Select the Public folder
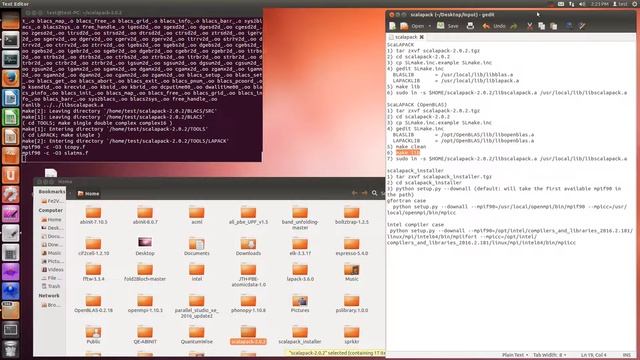This screenshot has width=640, height=360. point(93,335)
